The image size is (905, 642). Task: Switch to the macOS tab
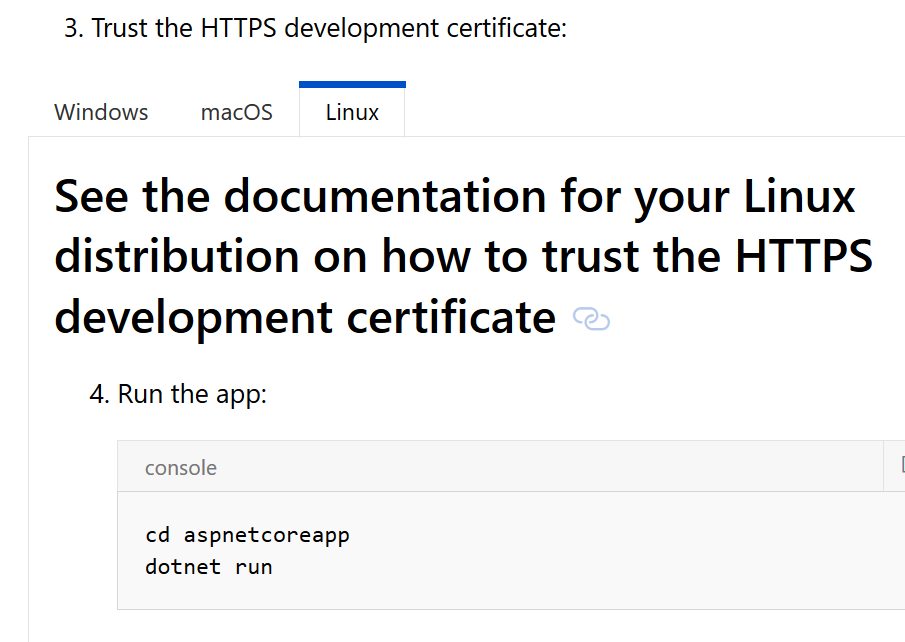[237, 112]
